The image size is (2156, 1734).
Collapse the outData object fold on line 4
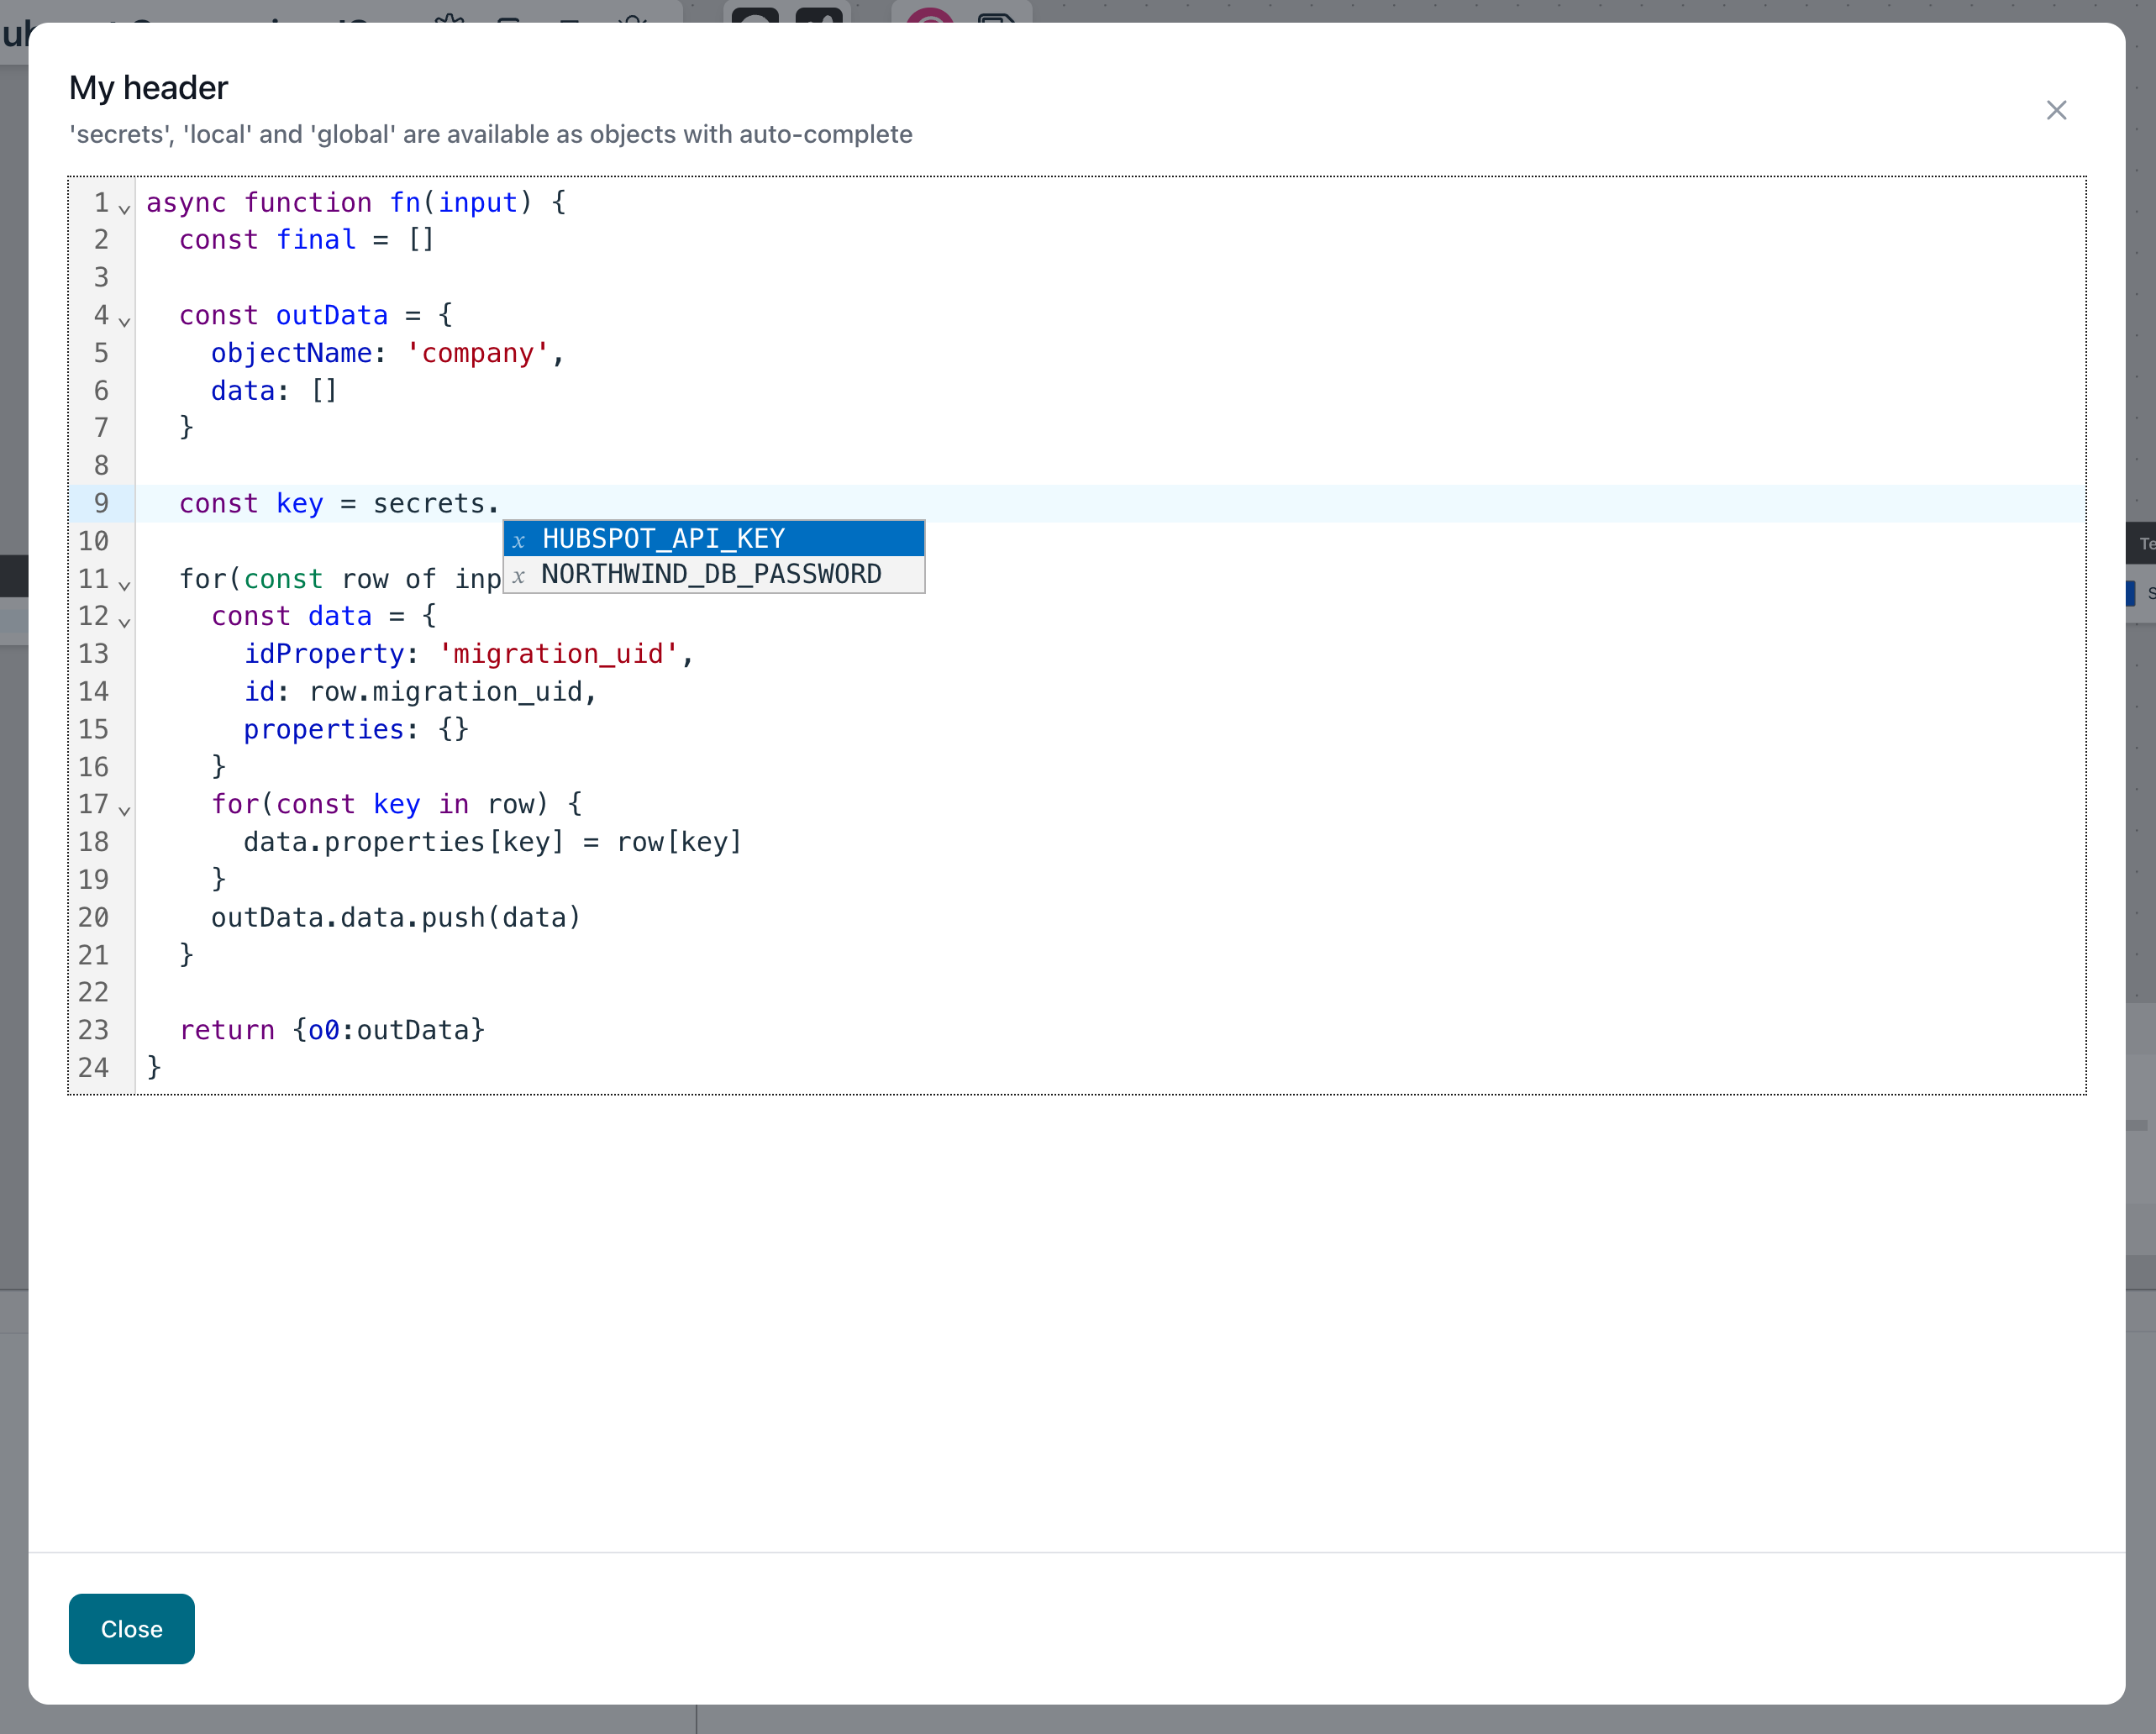coord(124,321)
